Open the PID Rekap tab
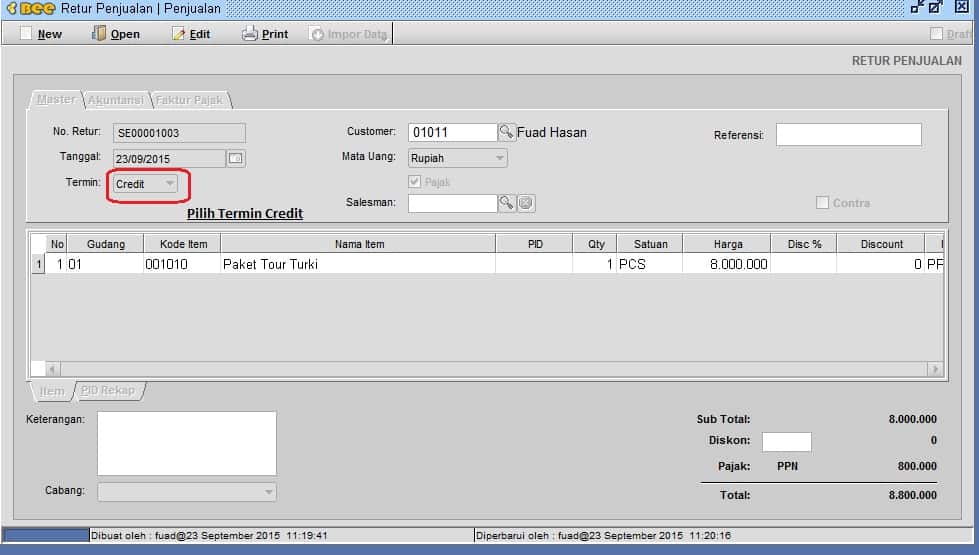The image size is (979, 555). (x=108, y=391)
